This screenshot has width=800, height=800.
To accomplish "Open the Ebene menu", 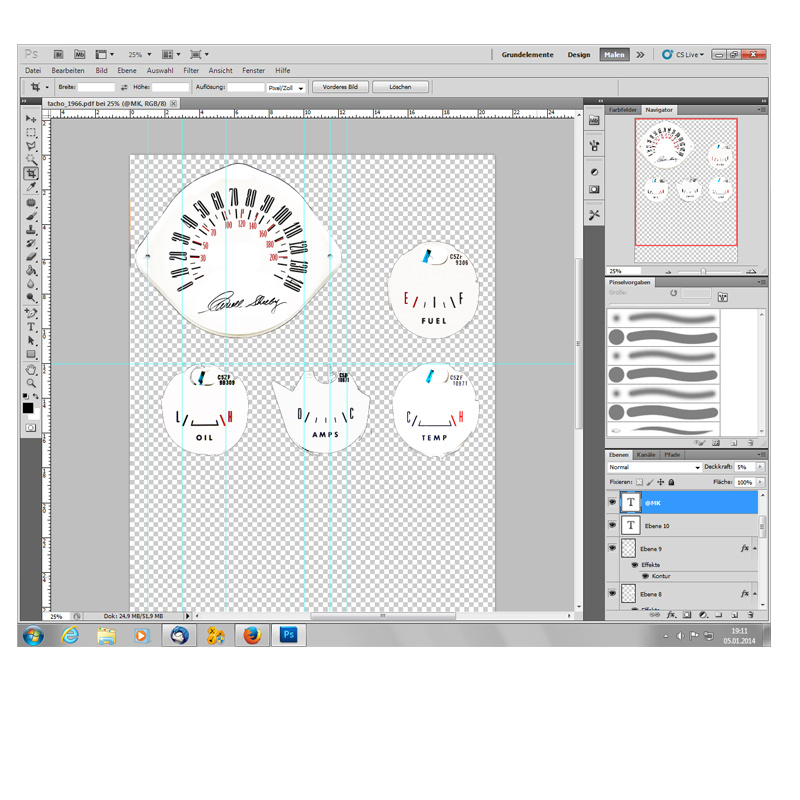I will (x=127, y=70).
